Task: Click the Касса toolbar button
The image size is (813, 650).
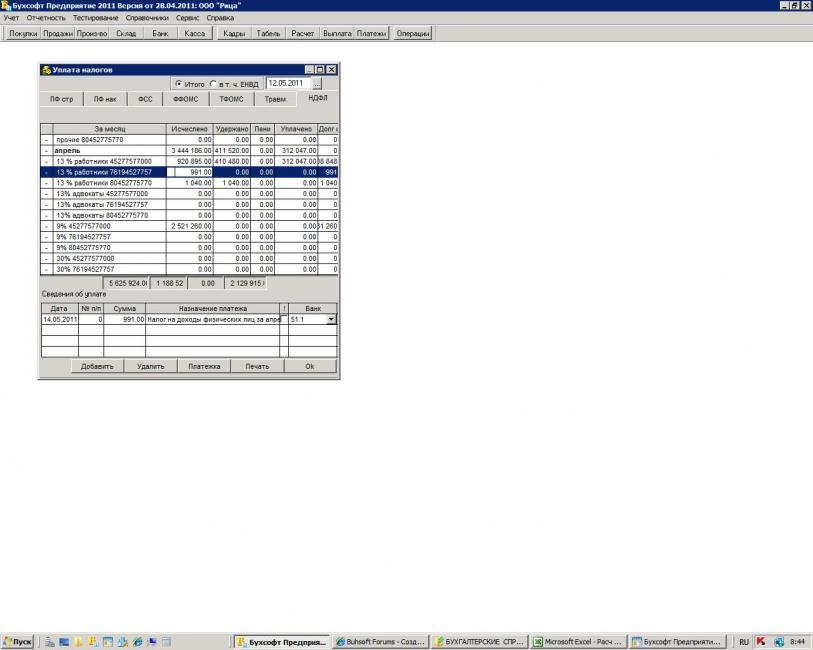Action: (194, 34)
